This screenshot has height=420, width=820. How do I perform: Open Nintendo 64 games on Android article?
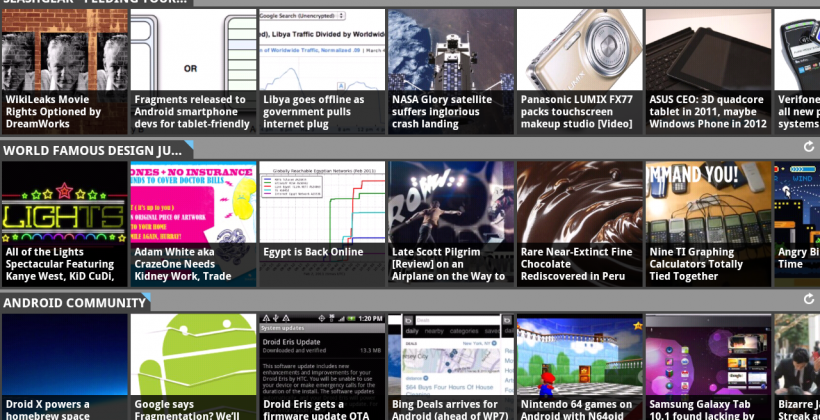tap(579, 367)
